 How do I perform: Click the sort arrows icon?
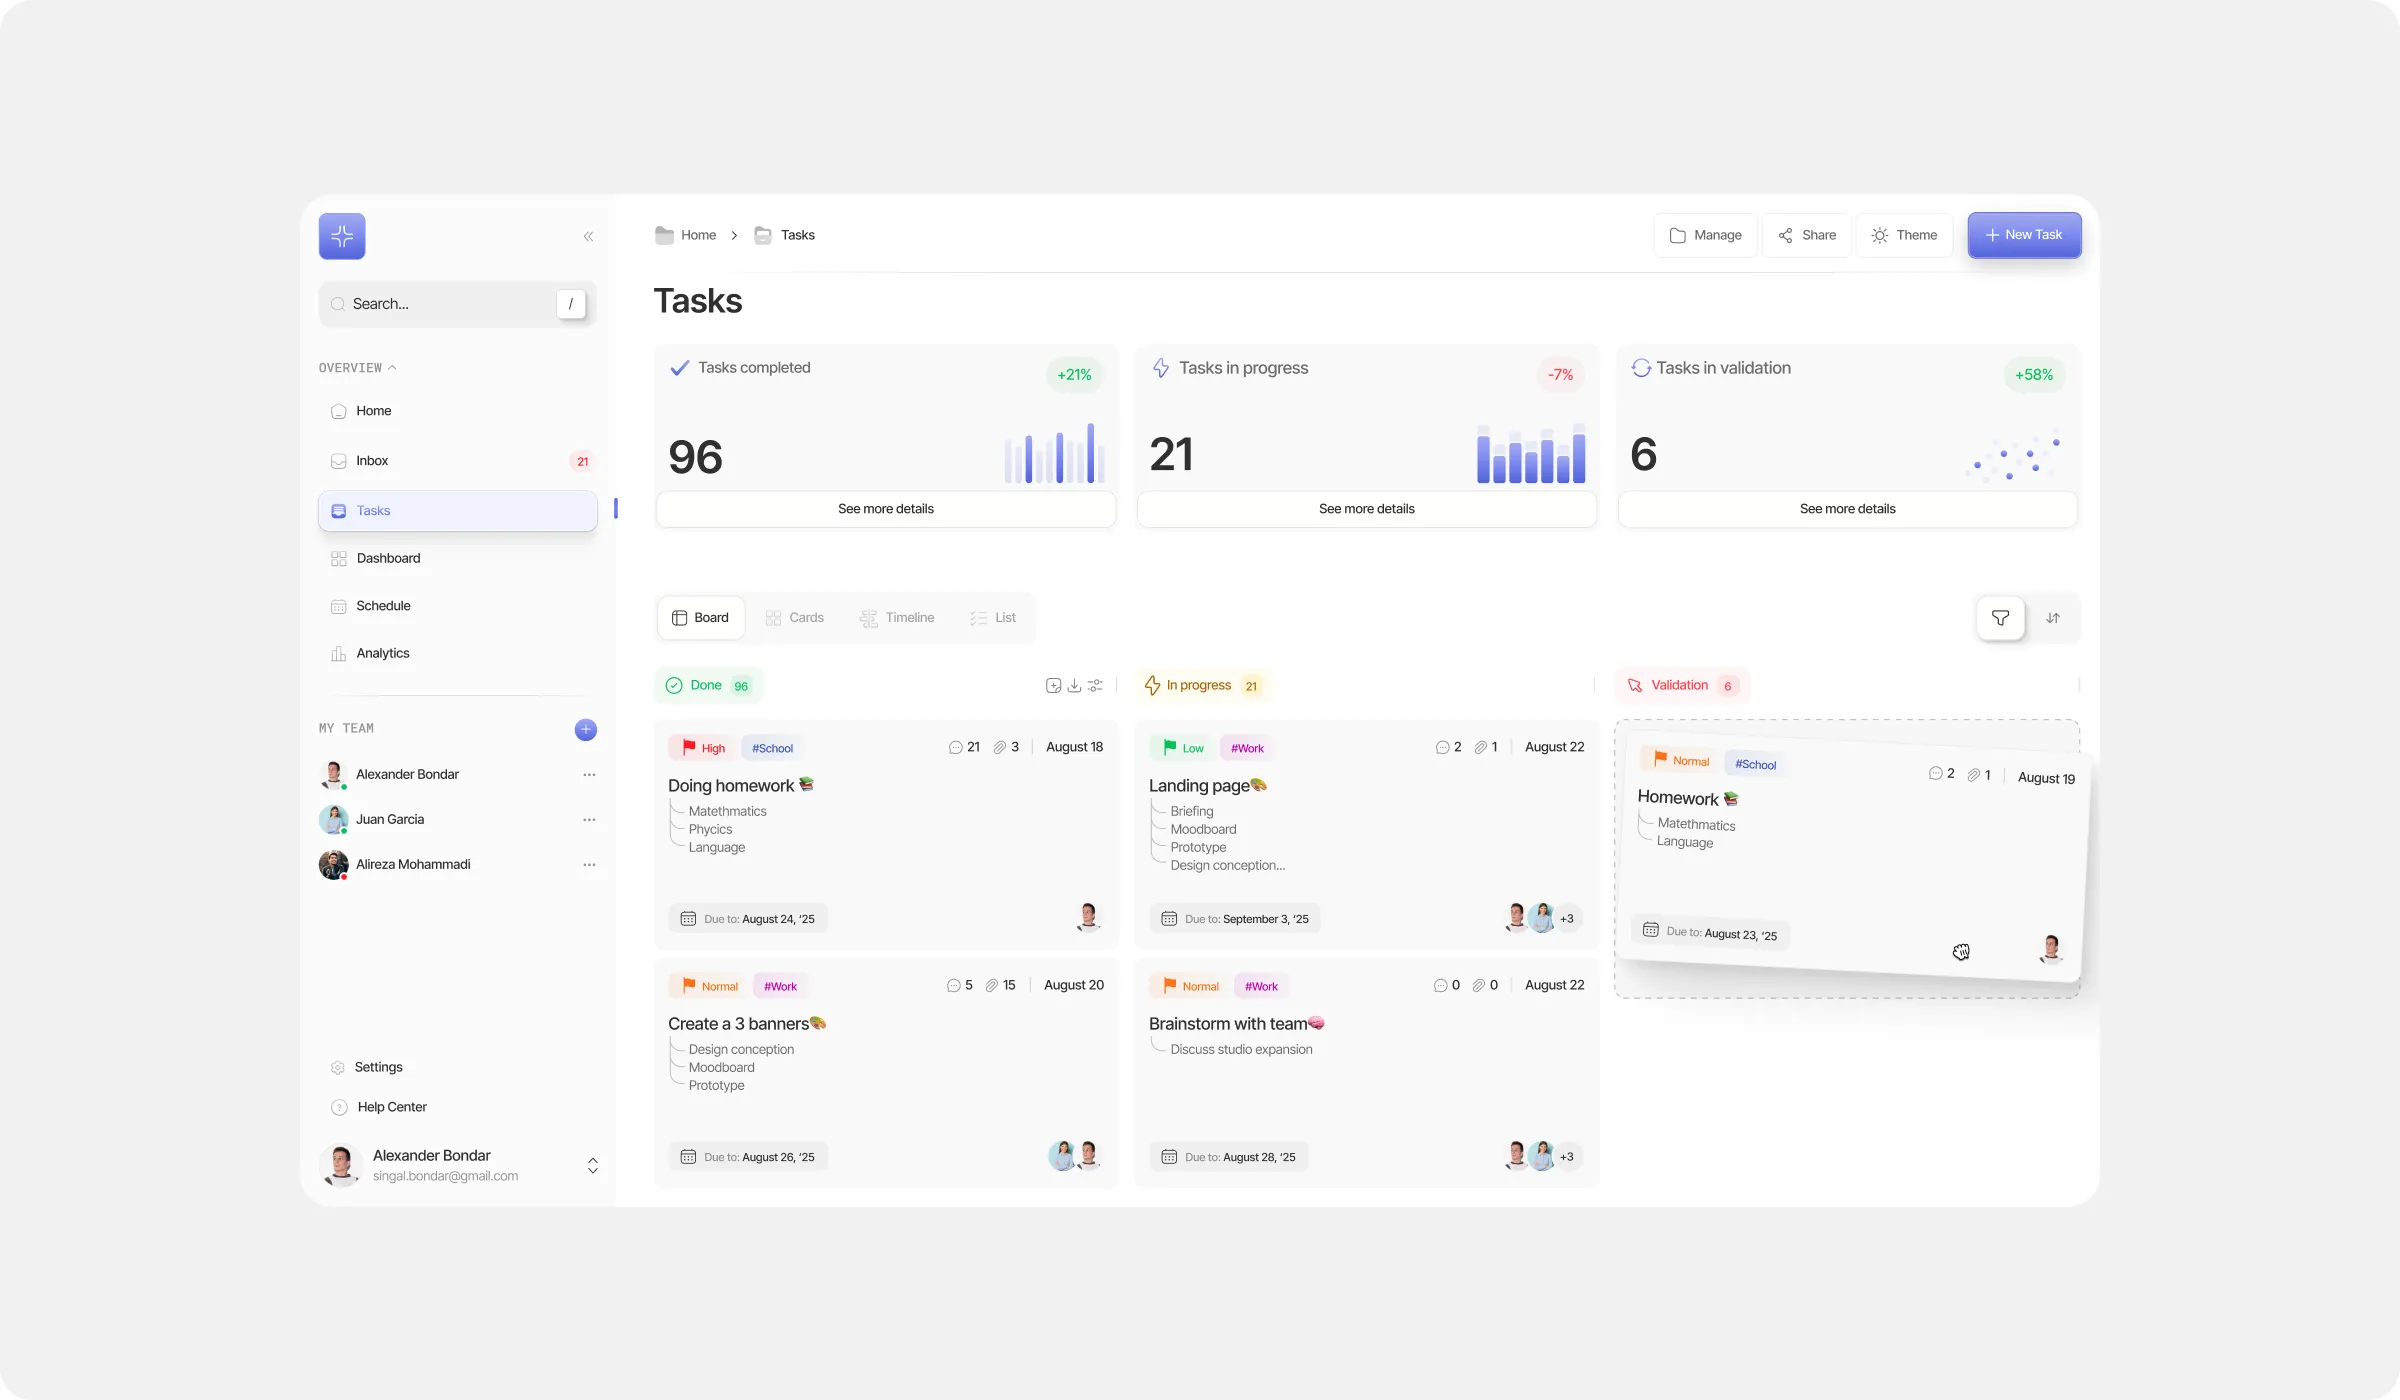[2053, 618]
